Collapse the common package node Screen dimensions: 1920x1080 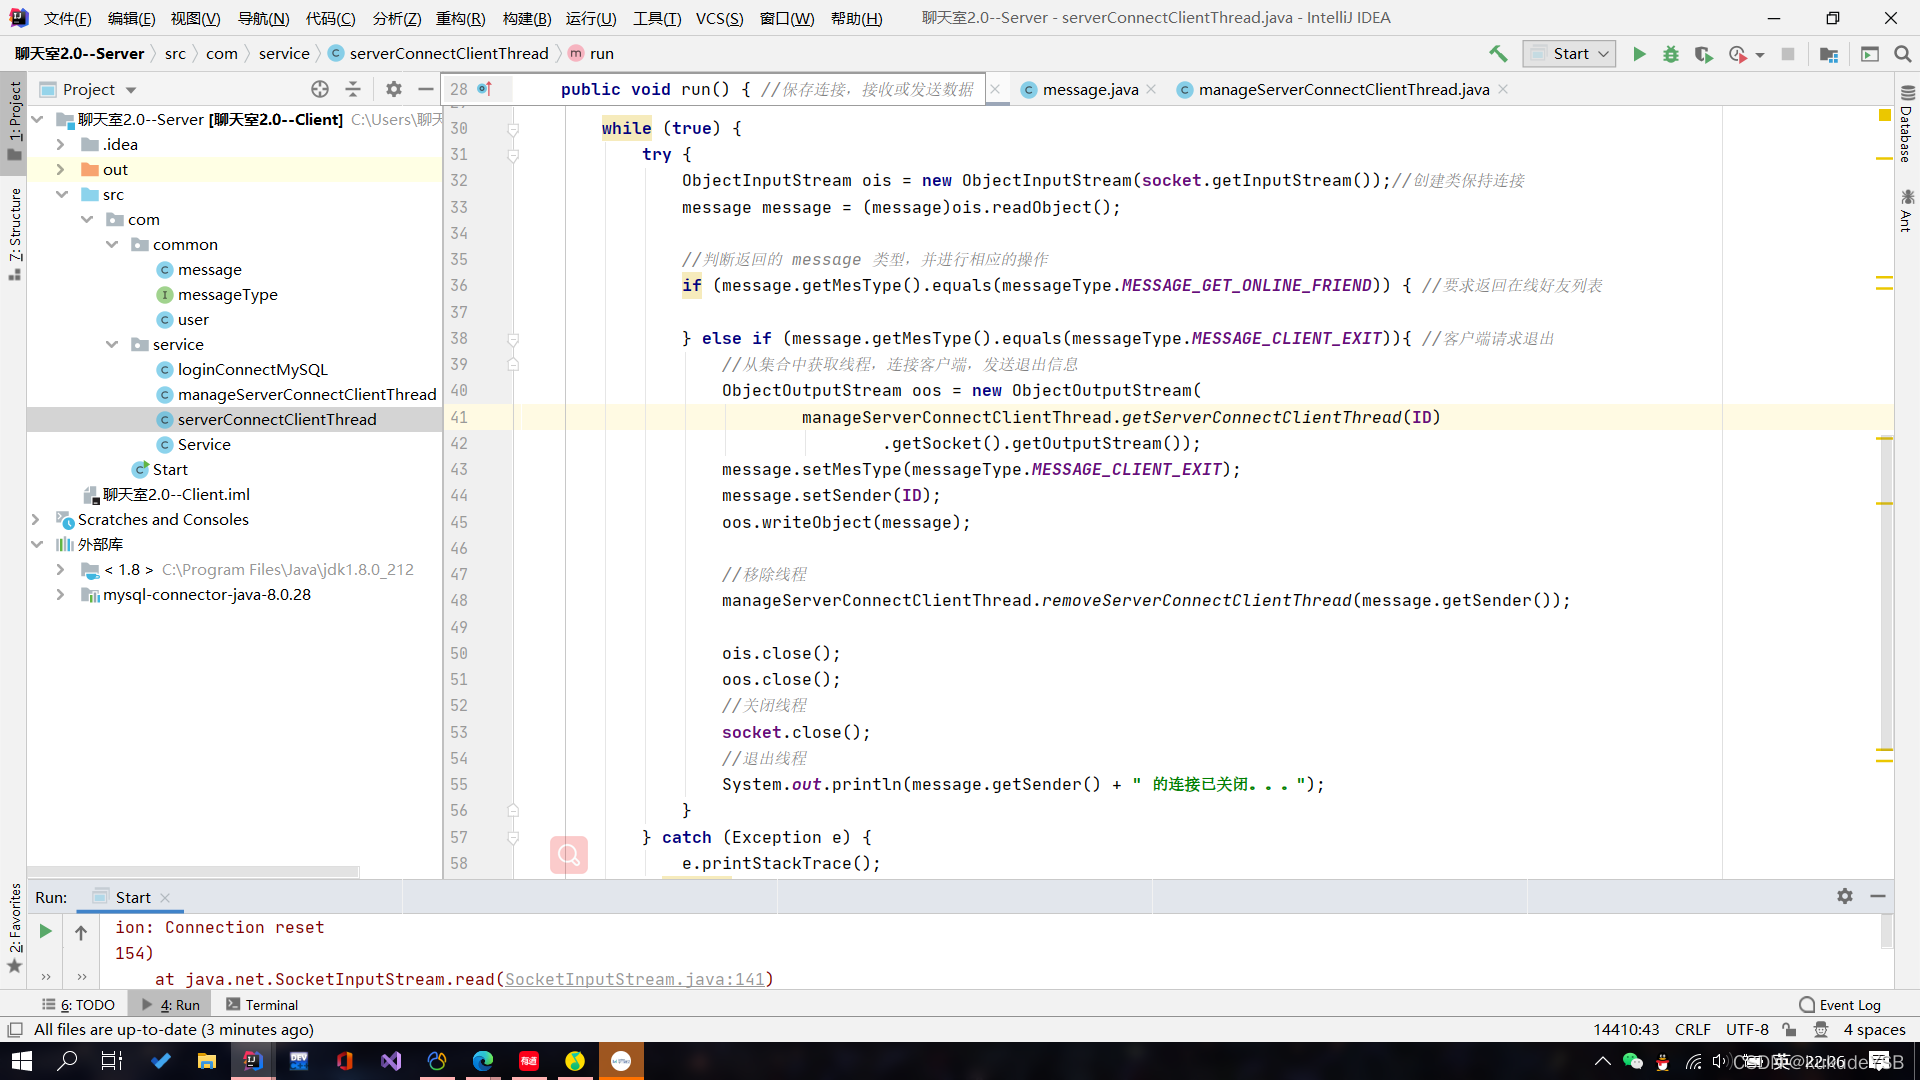(111, 244)
